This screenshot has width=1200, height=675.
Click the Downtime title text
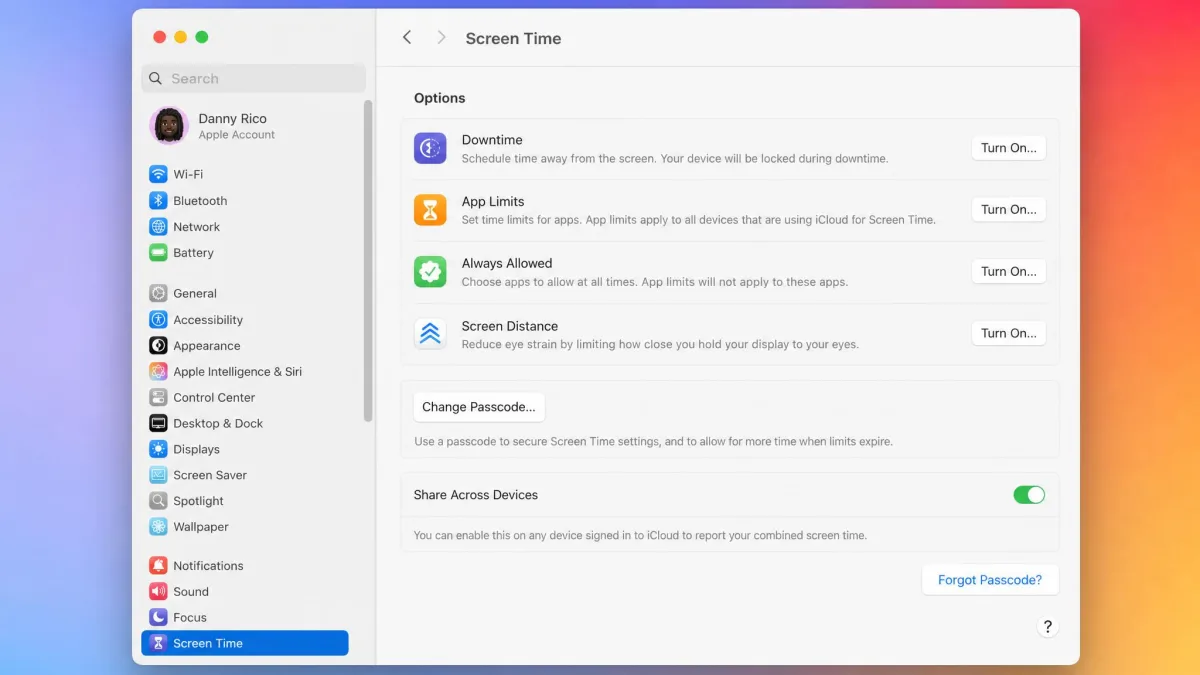[492, 140]
